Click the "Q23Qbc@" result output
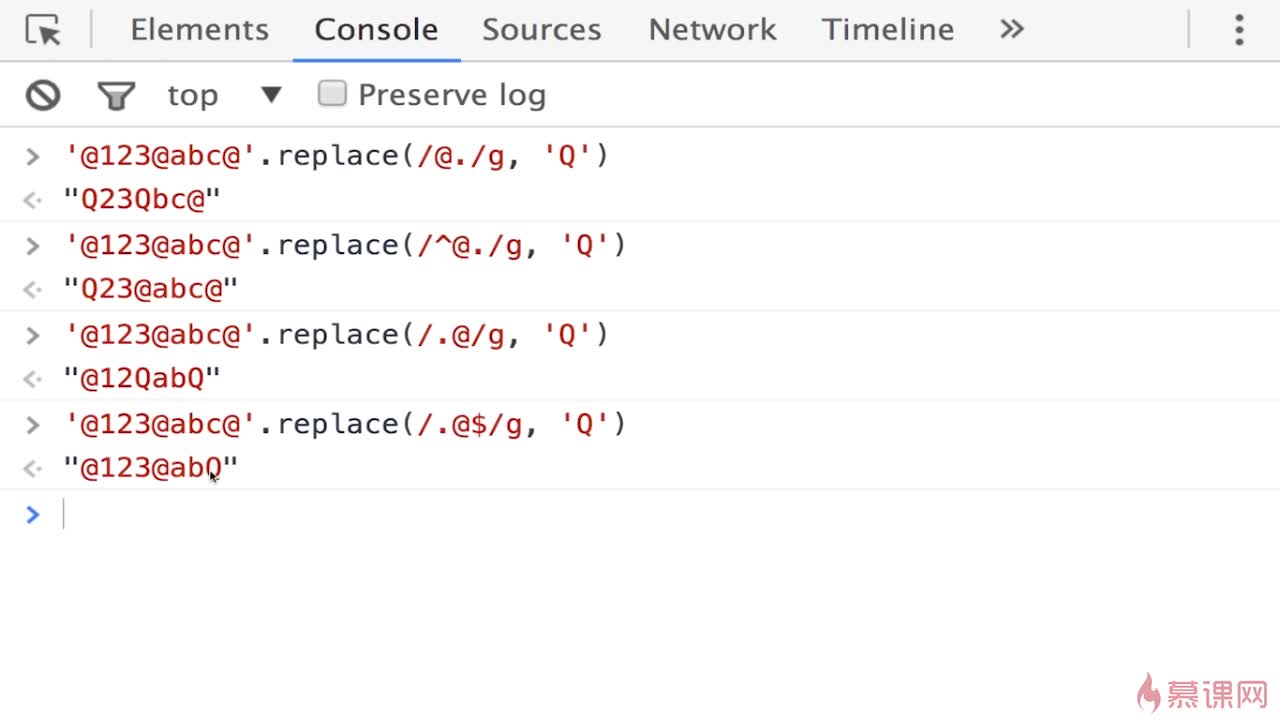The height and width of the screenshot is (720, 1280). (142, 200)
